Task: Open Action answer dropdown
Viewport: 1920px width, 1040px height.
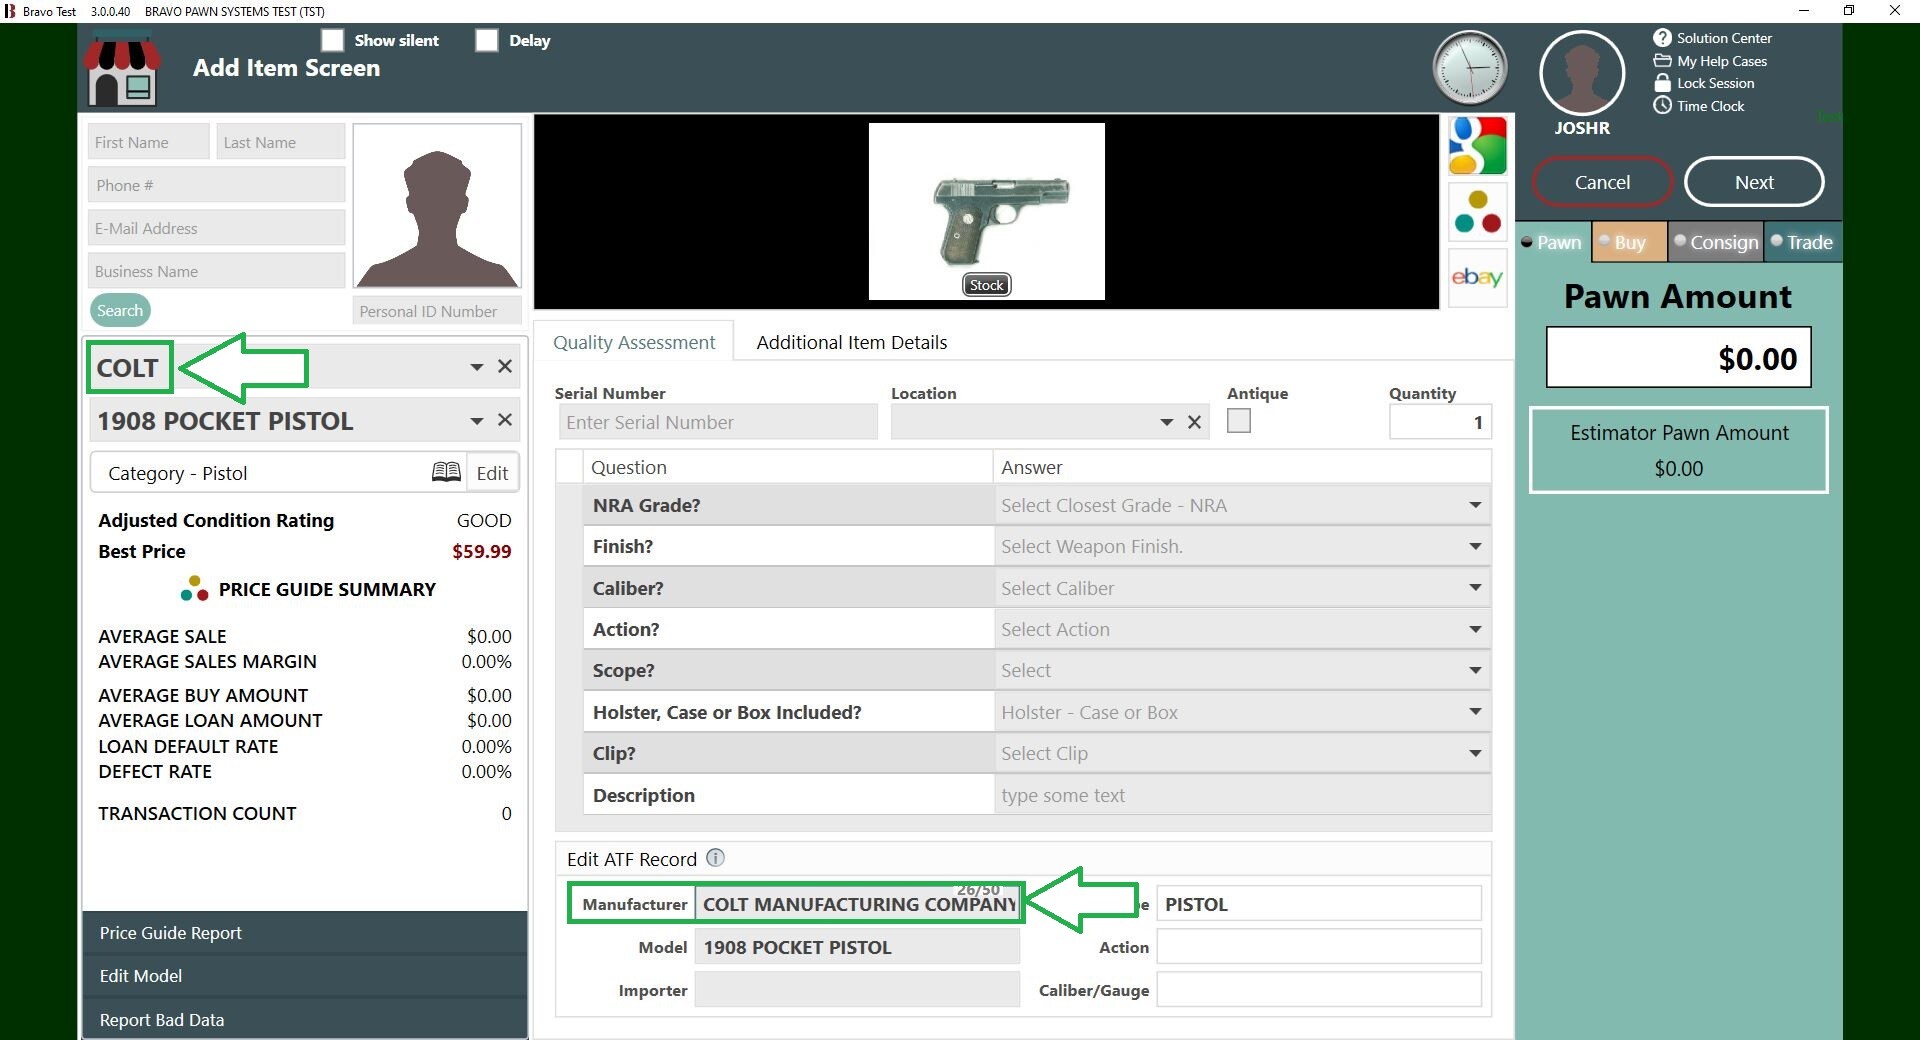Action: 1475,629
